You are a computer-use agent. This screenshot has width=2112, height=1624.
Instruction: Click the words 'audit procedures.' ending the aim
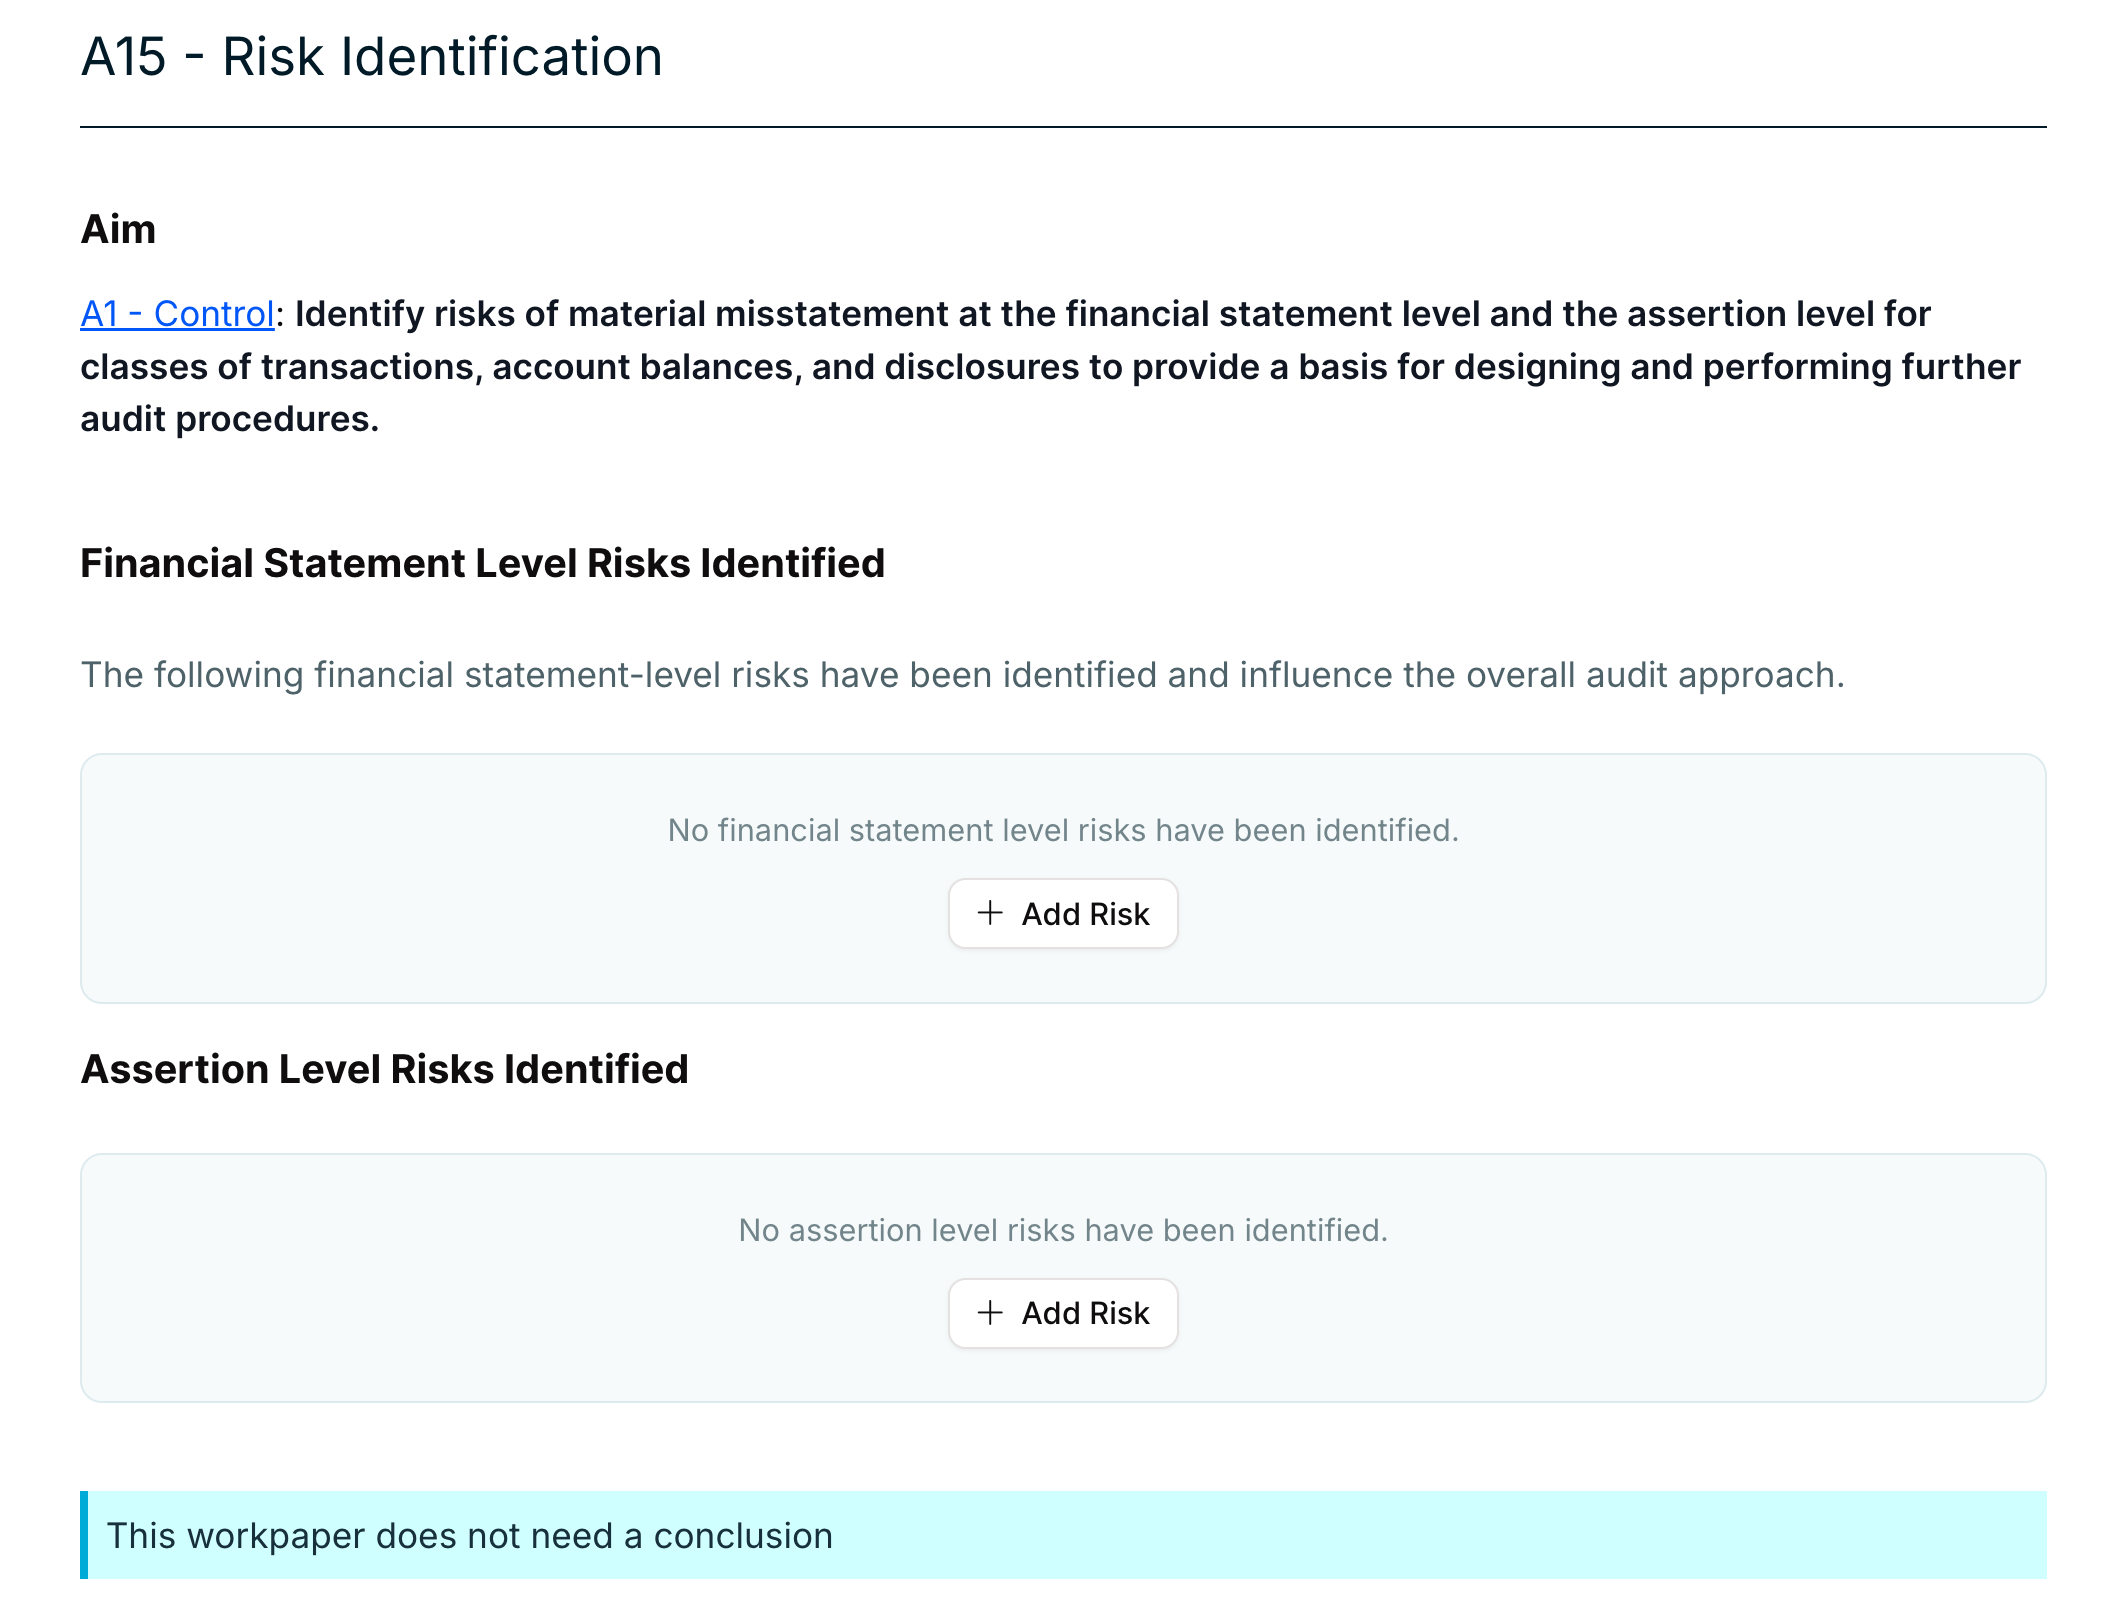[x=229, y=419]
